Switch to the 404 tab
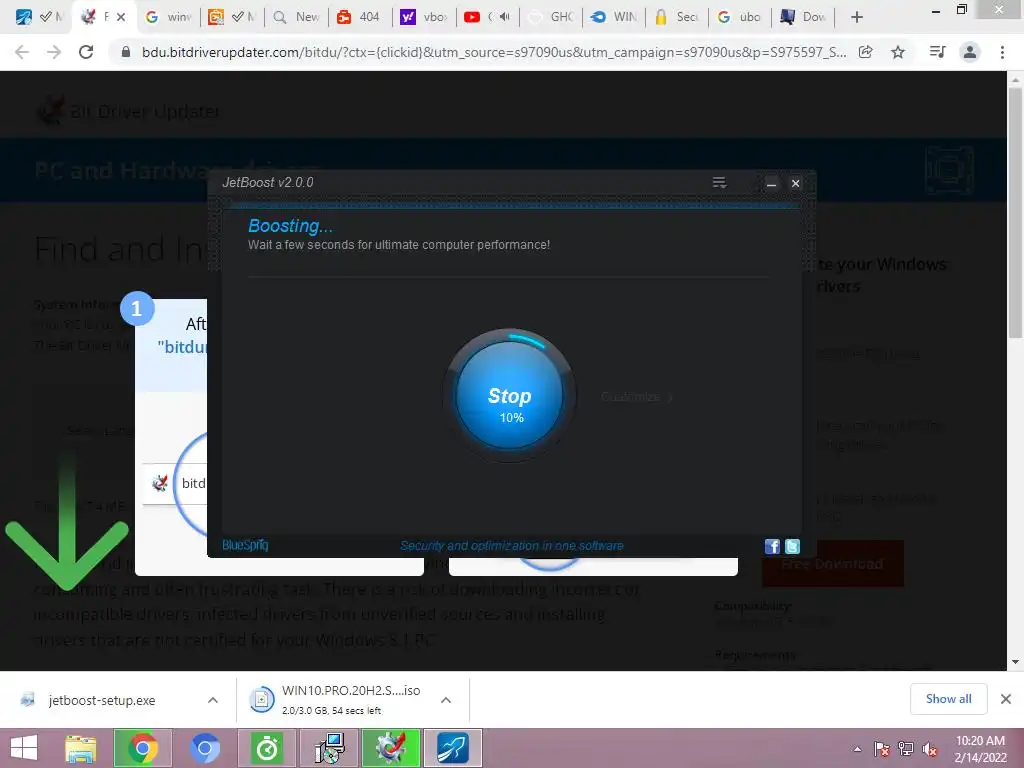Viewport: 1024px width, 768px height. coord(360,17)
